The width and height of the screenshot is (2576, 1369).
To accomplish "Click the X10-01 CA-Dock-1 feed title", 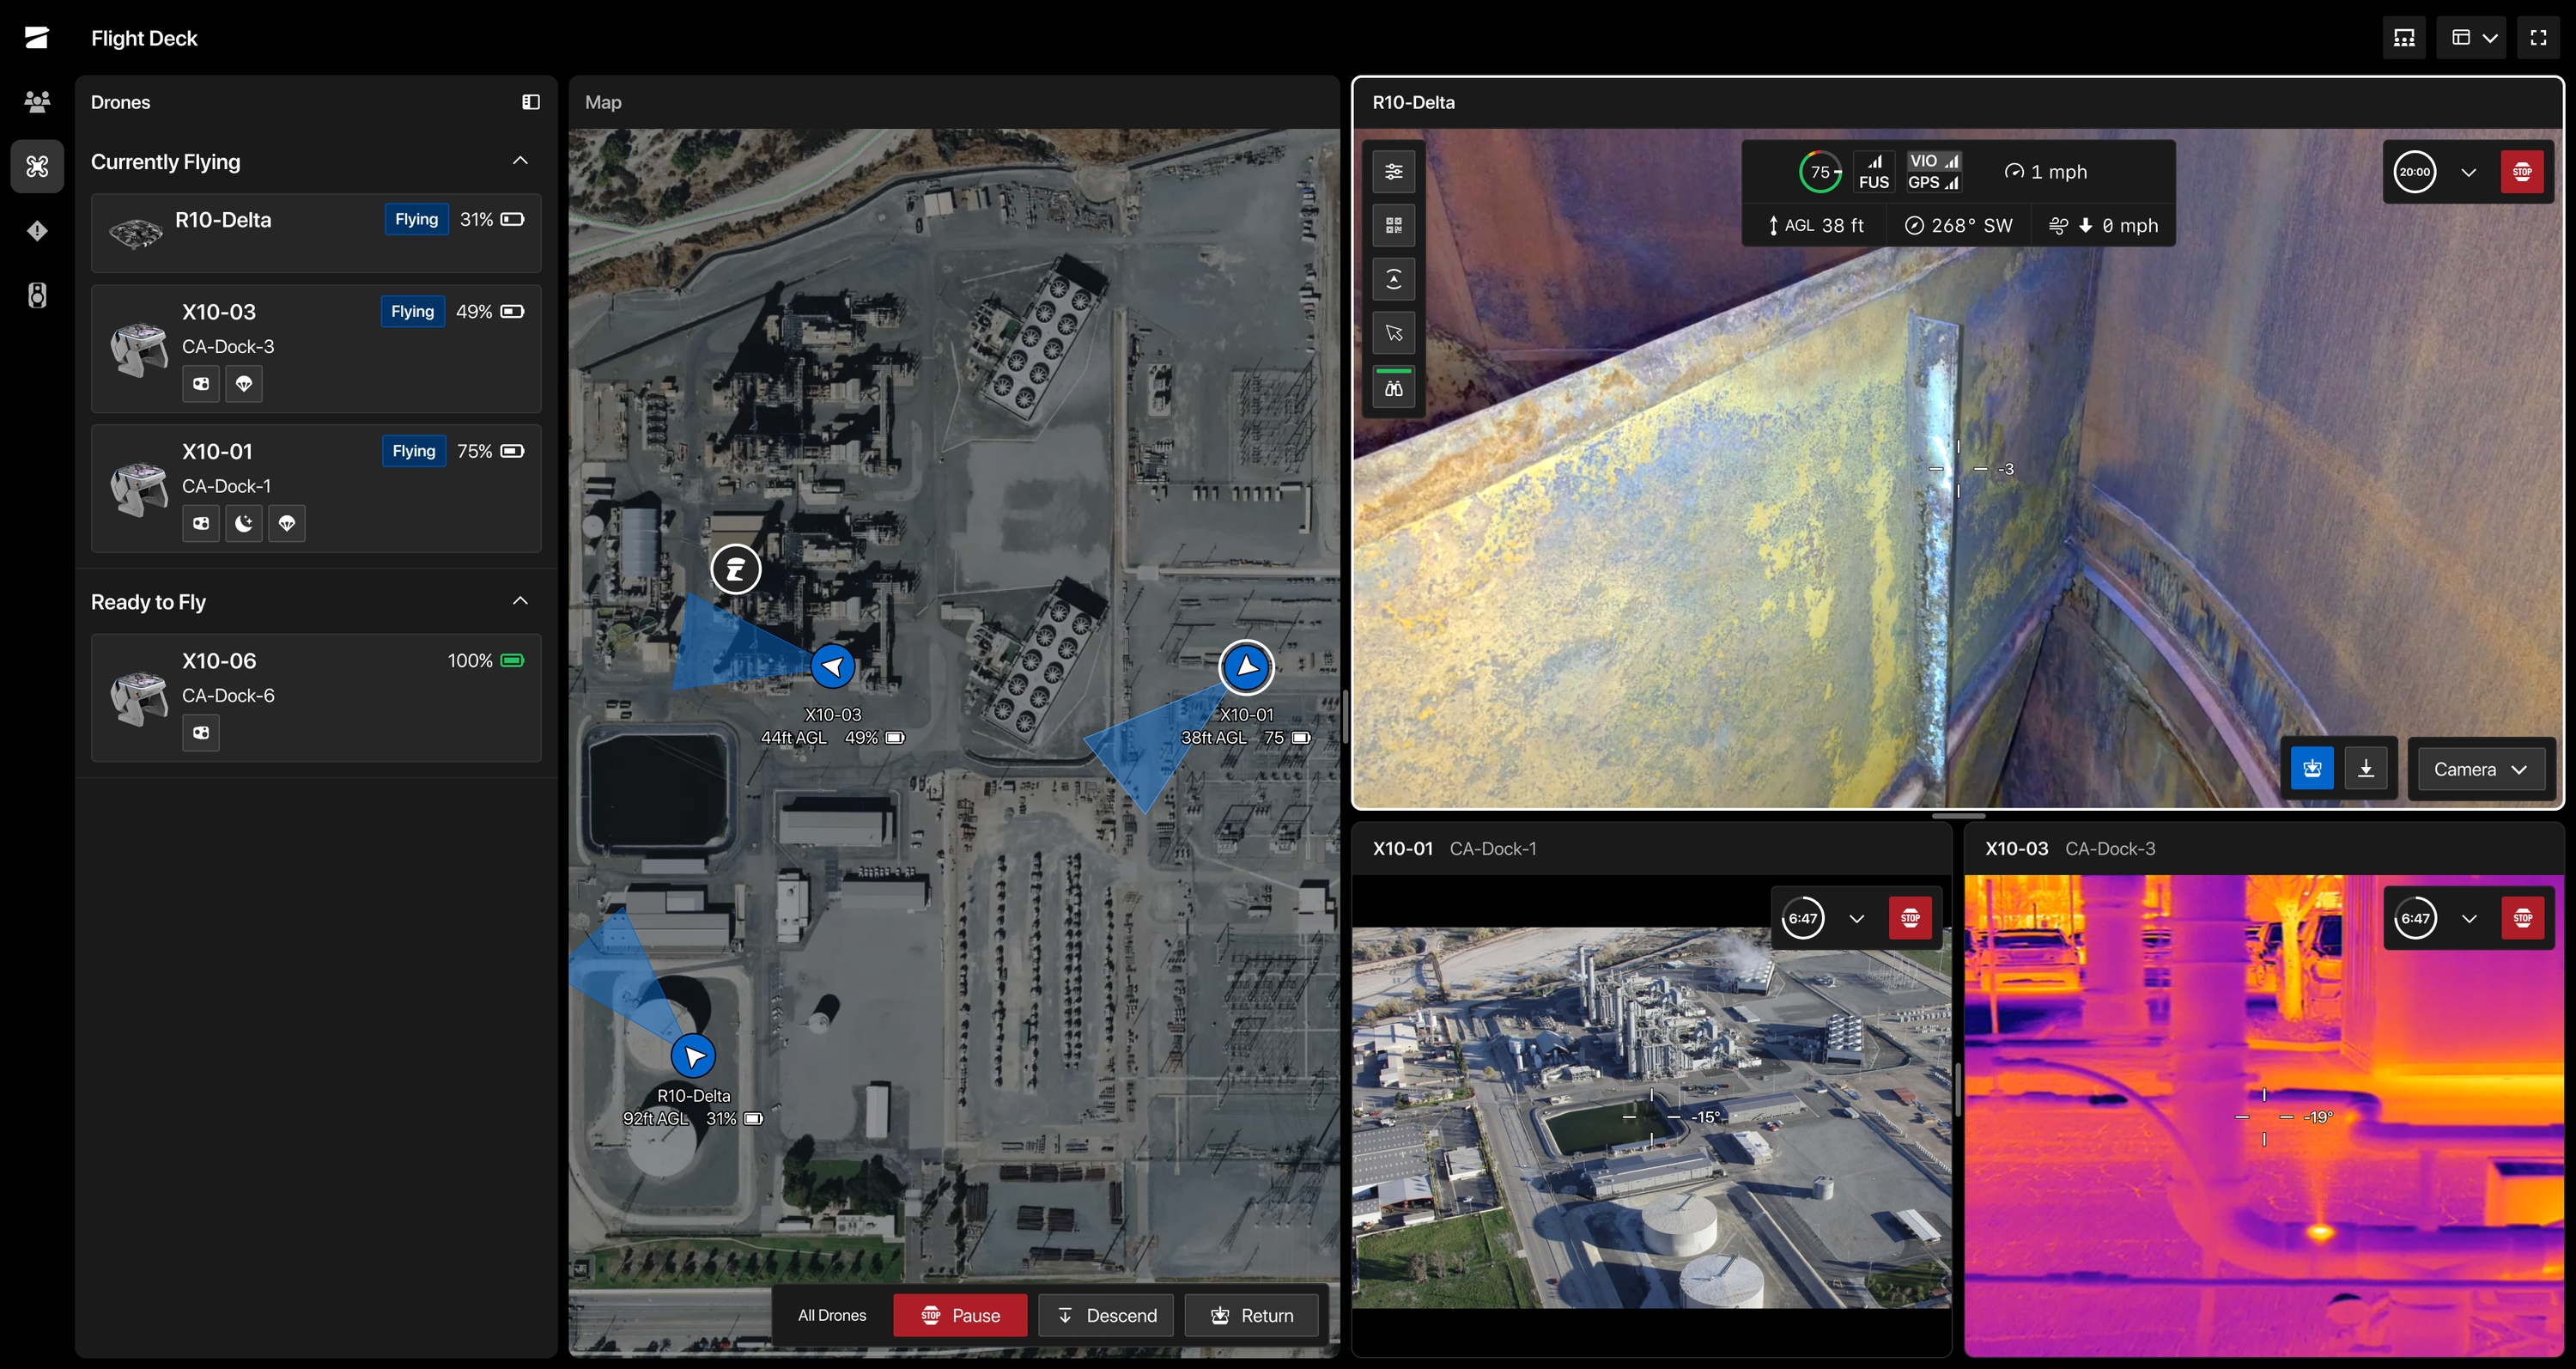I will tap(1454, 848).
